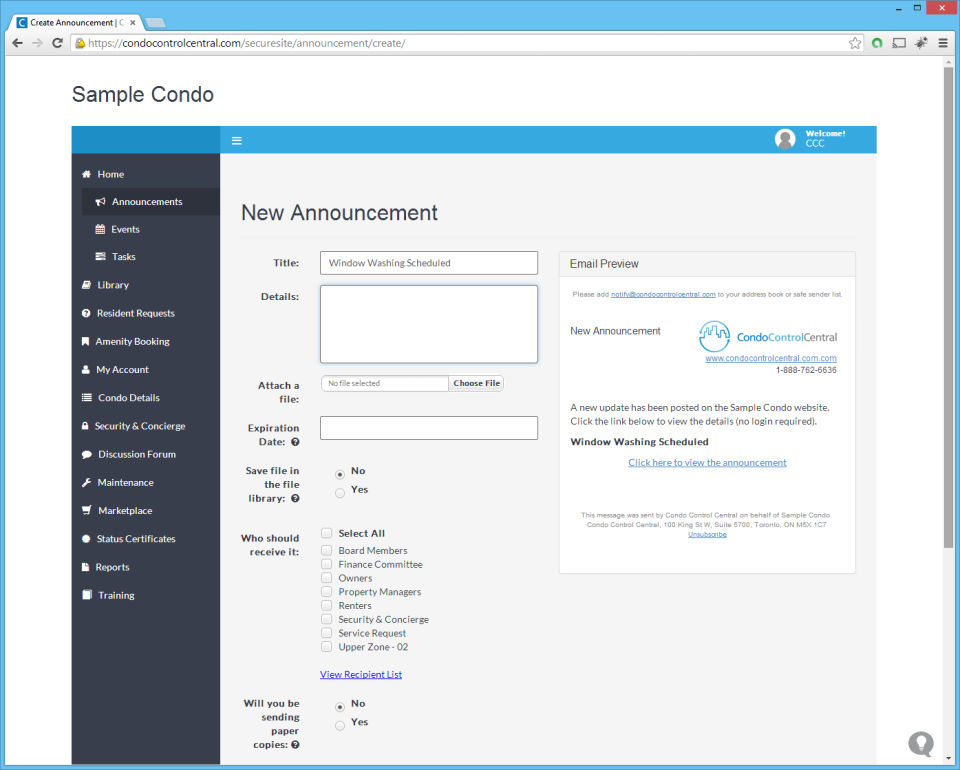This screenshot has height=770, width=960.
Task: Click the Choose File button
Action: [476, 383]
